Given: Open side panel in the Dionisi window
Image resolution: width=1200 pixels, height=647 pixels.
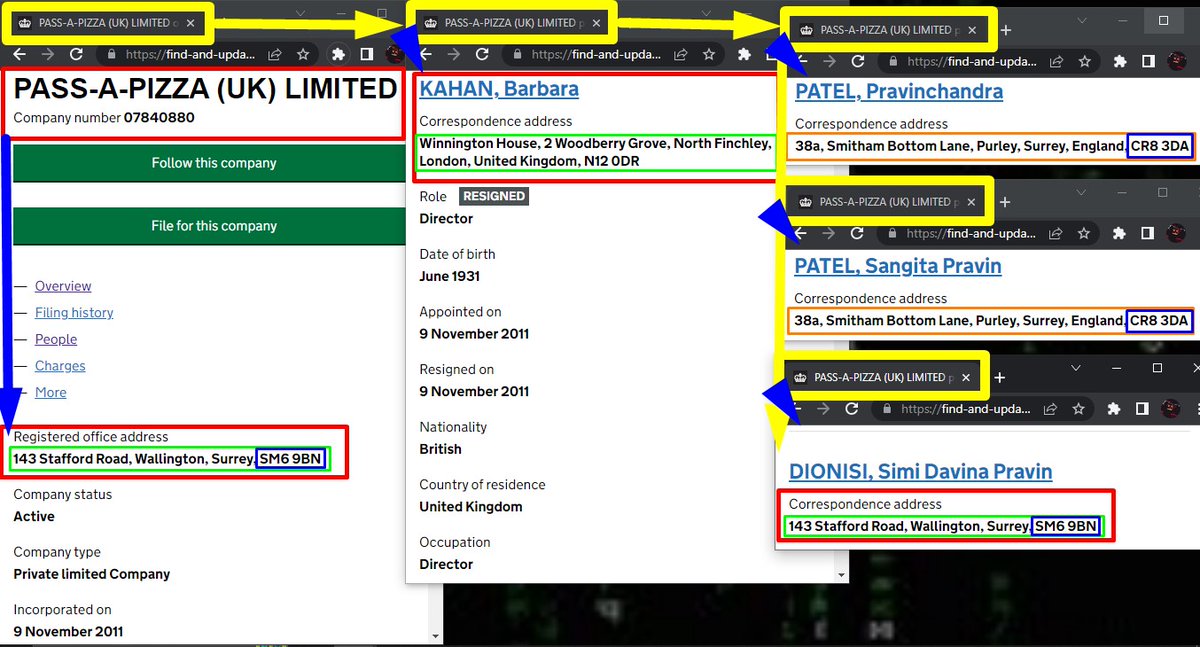Looking at the screenshot, I should point(1142,409).
